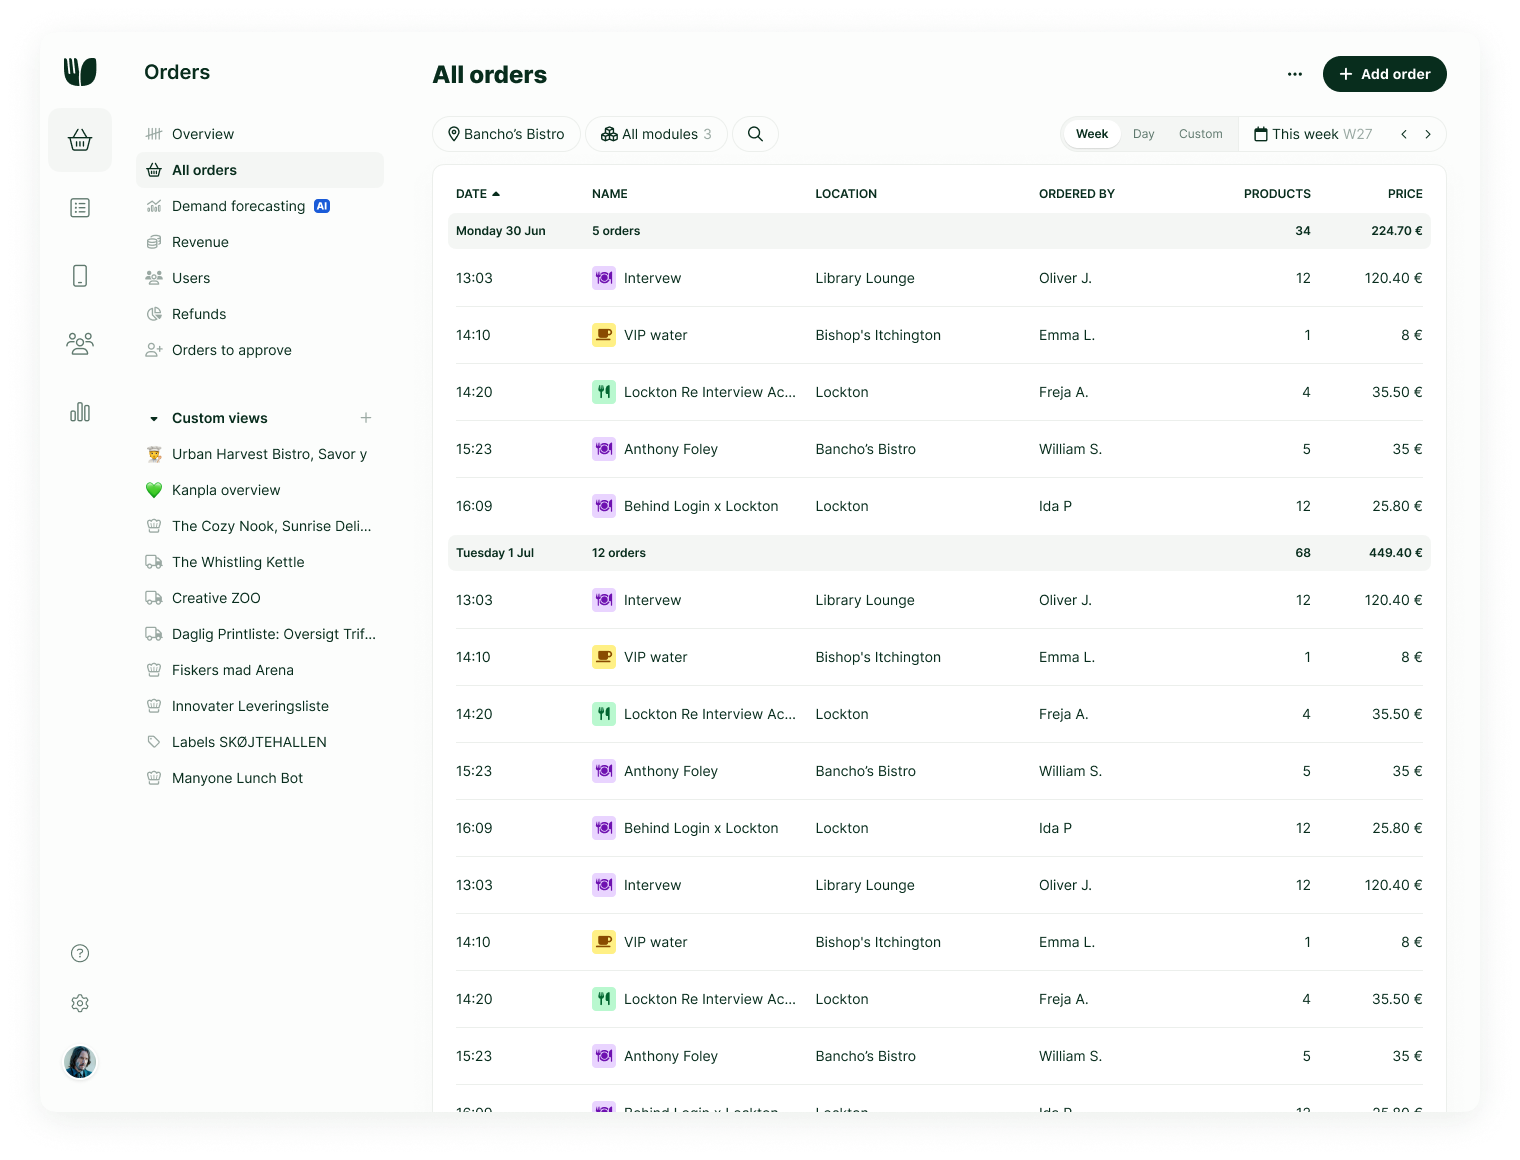Click the help question mark icon
This screenshot has width=1520, height=1160.
point(80,953)
